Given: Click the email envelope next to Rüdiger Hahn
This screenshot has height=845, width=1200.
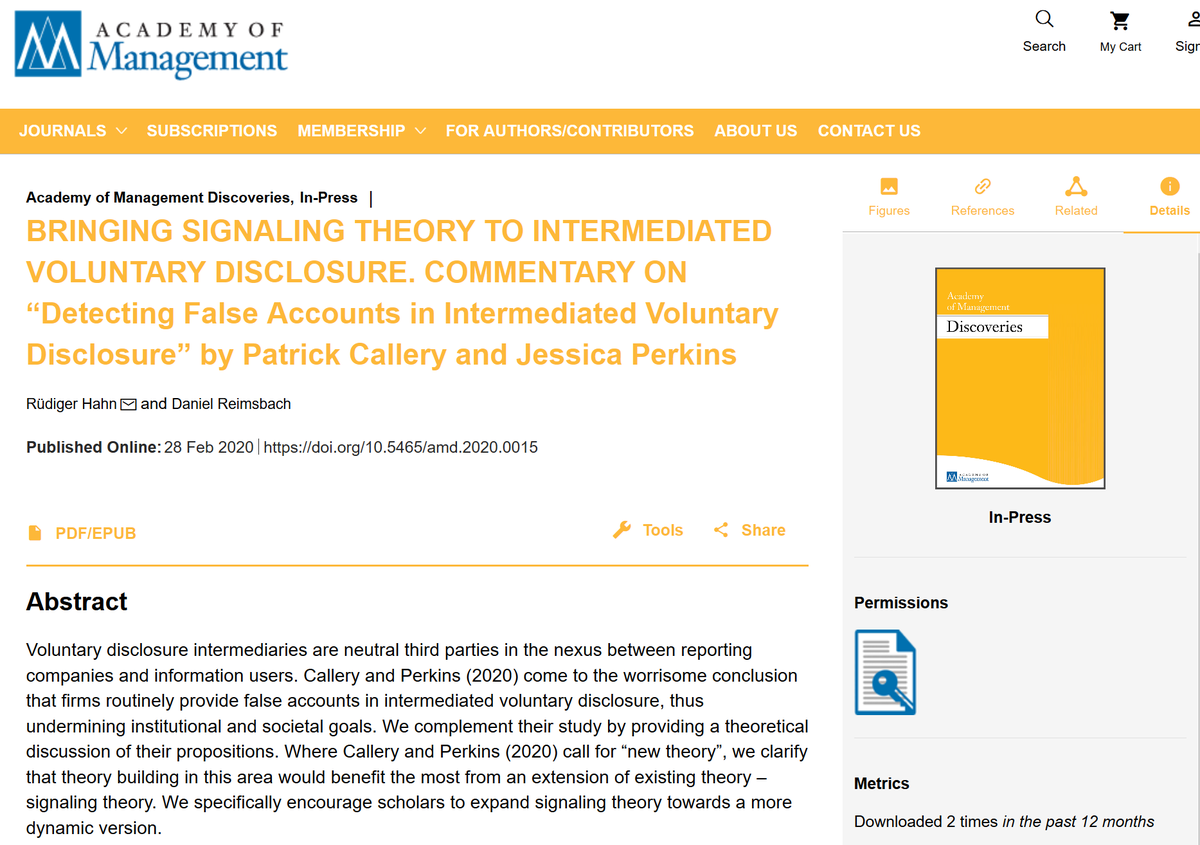Looking at the screenshot, I should coord(128,405).
